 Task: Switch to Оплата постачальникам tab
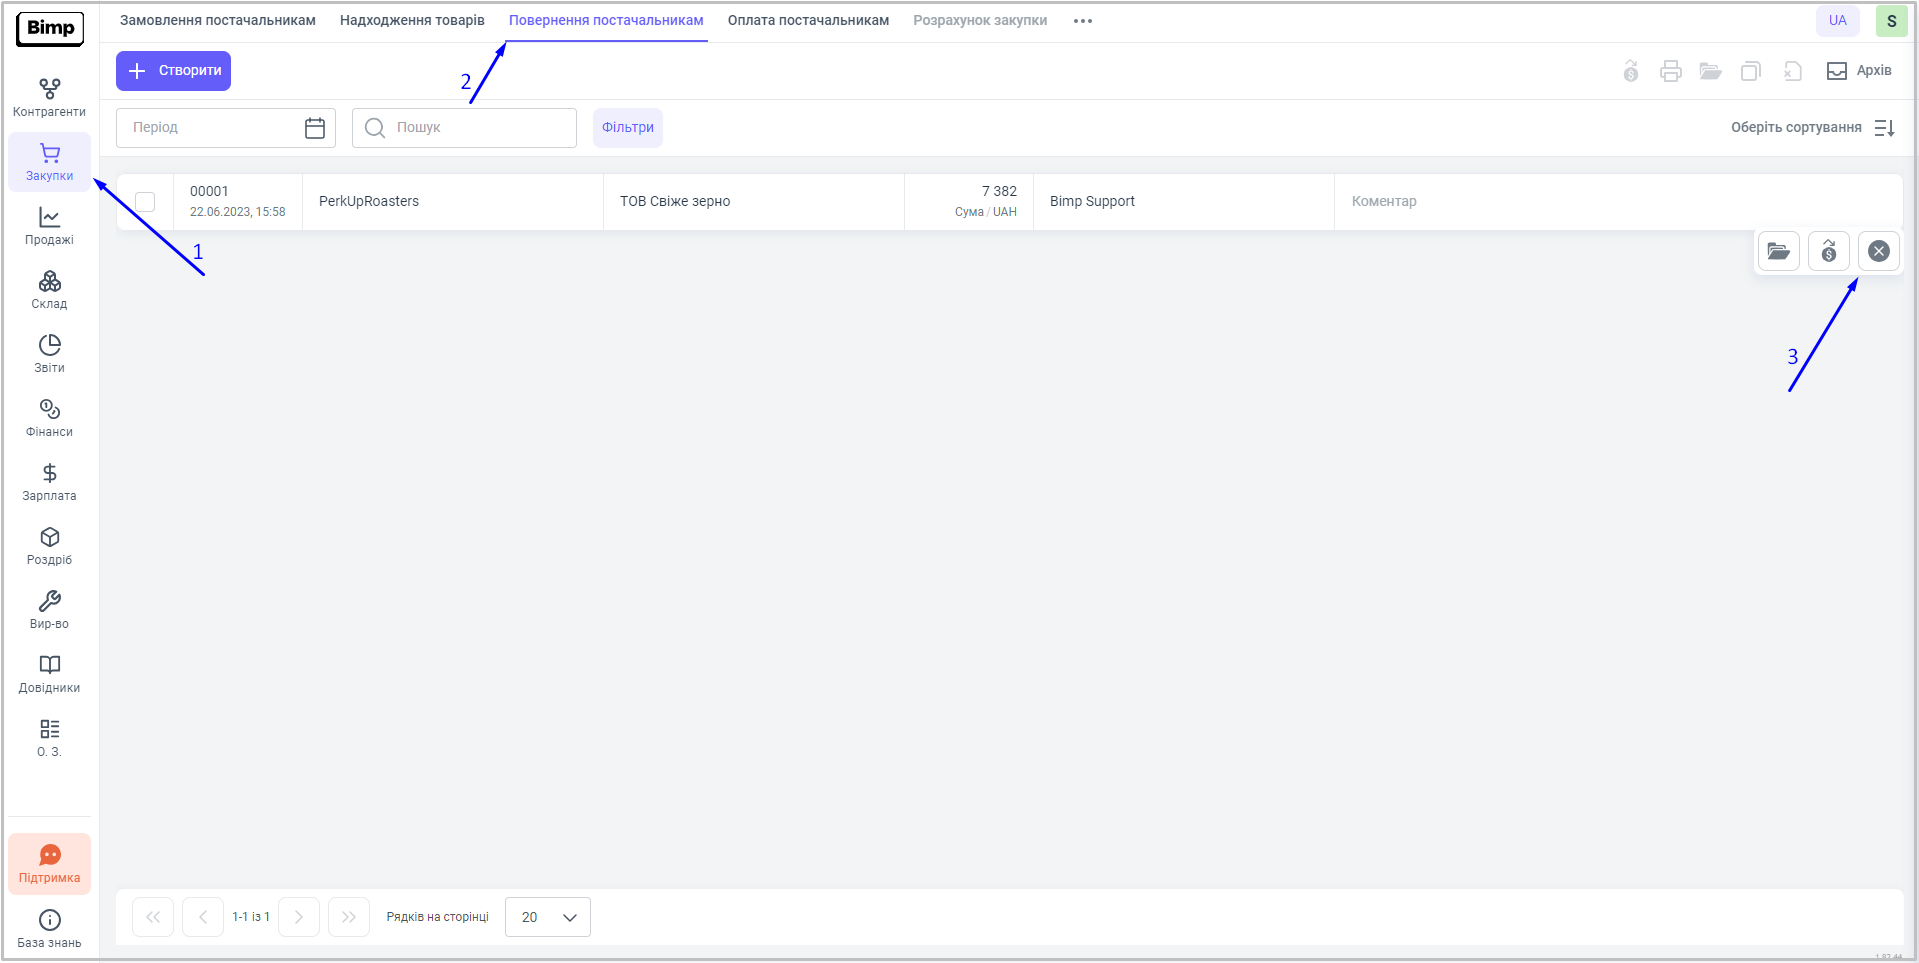click(x=808, y=21)
